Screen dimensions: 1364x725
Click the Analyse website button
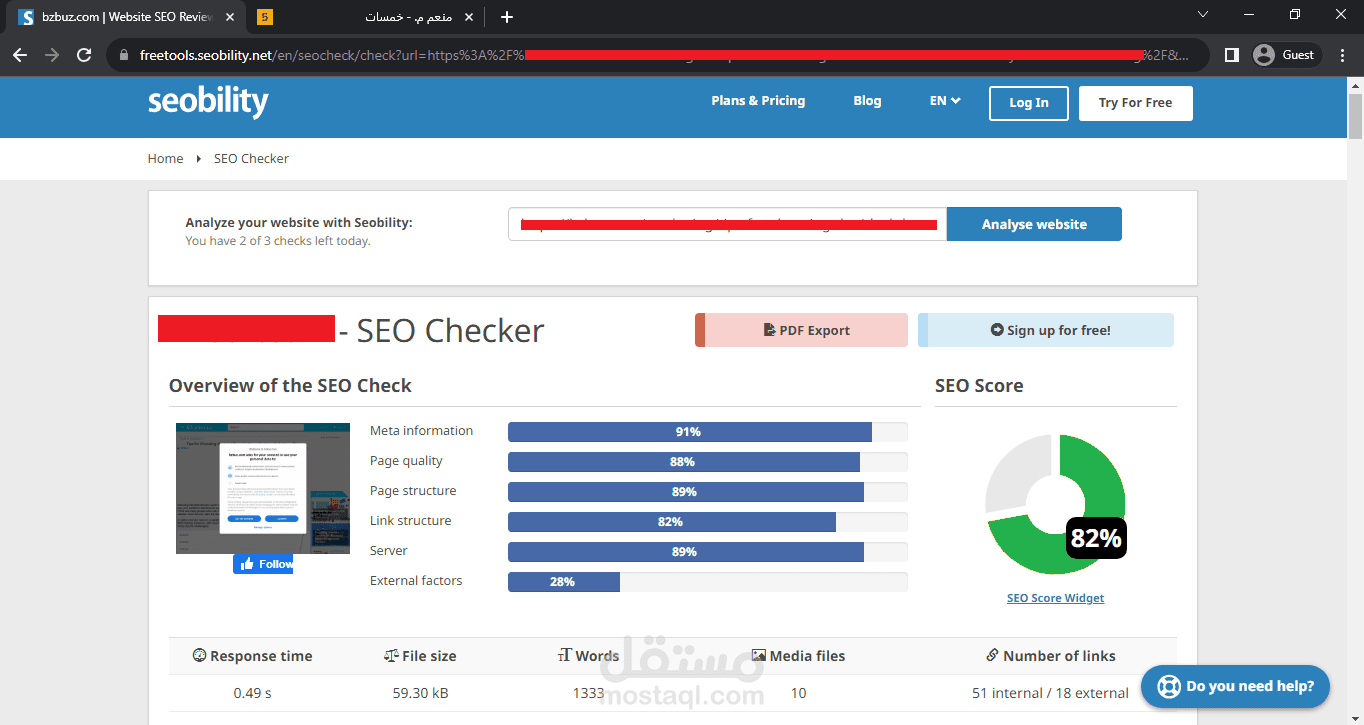(x=1034, y=224)
